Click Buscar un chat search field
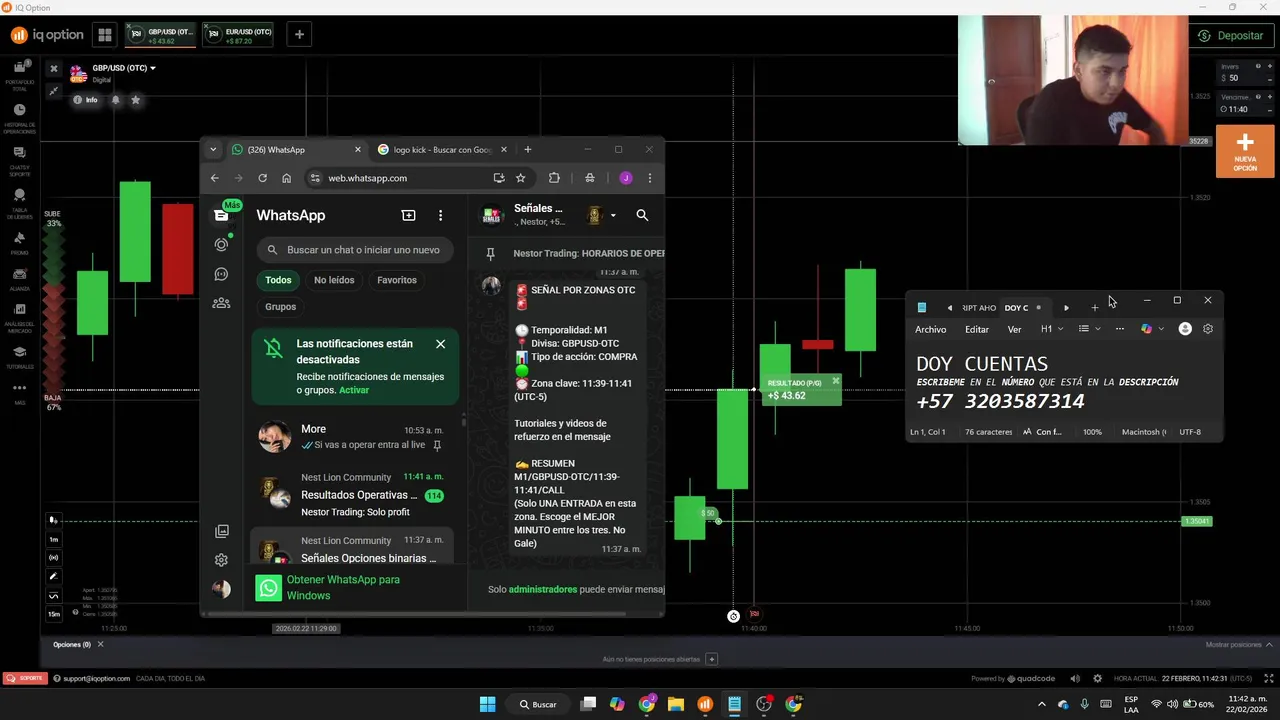The height and width of the screenshot is (720, 1280). [x=355, y=250]
